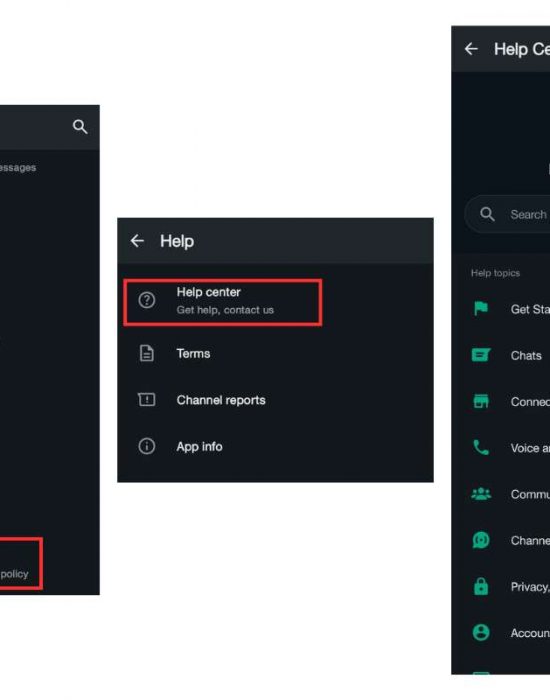Click the Channel reports flag icon
550x700 pixels.
146,400
